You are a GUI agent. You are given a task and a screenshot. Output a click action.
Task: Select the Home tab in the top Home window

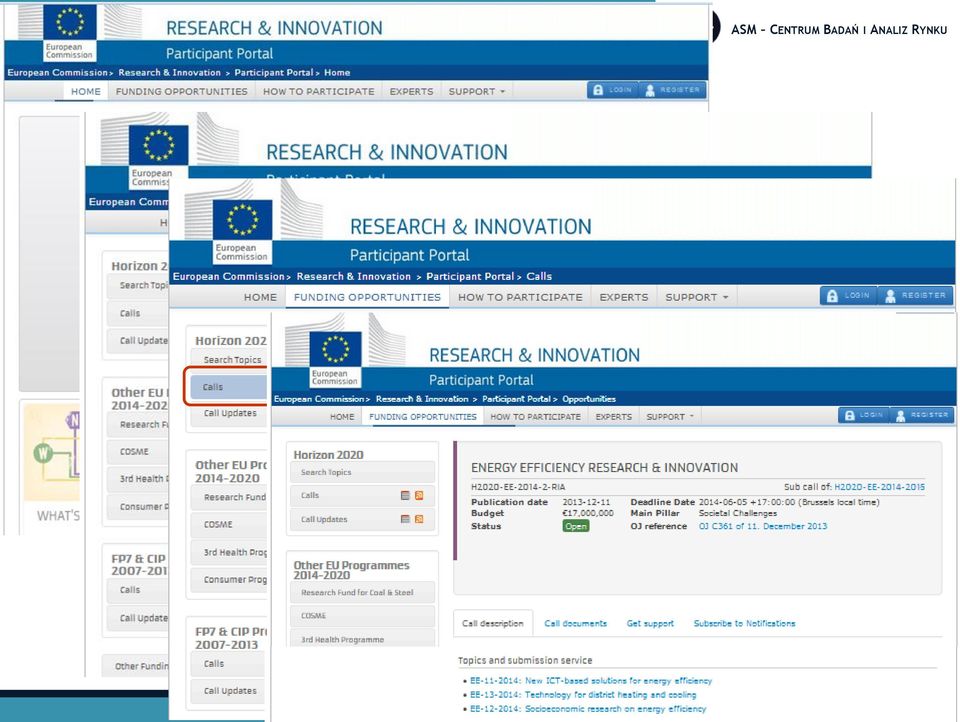tap(86, 91)
